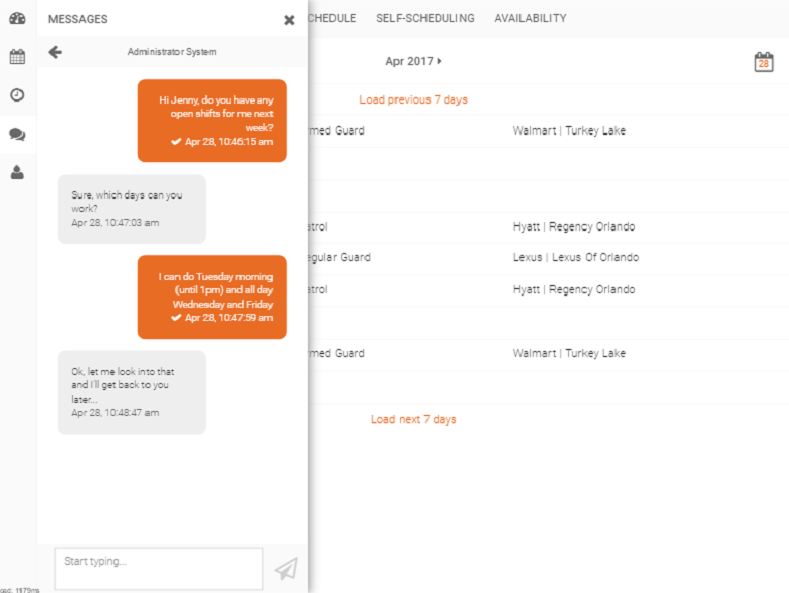
Task: Switch to the Availability tab
Action: (530, 18)
